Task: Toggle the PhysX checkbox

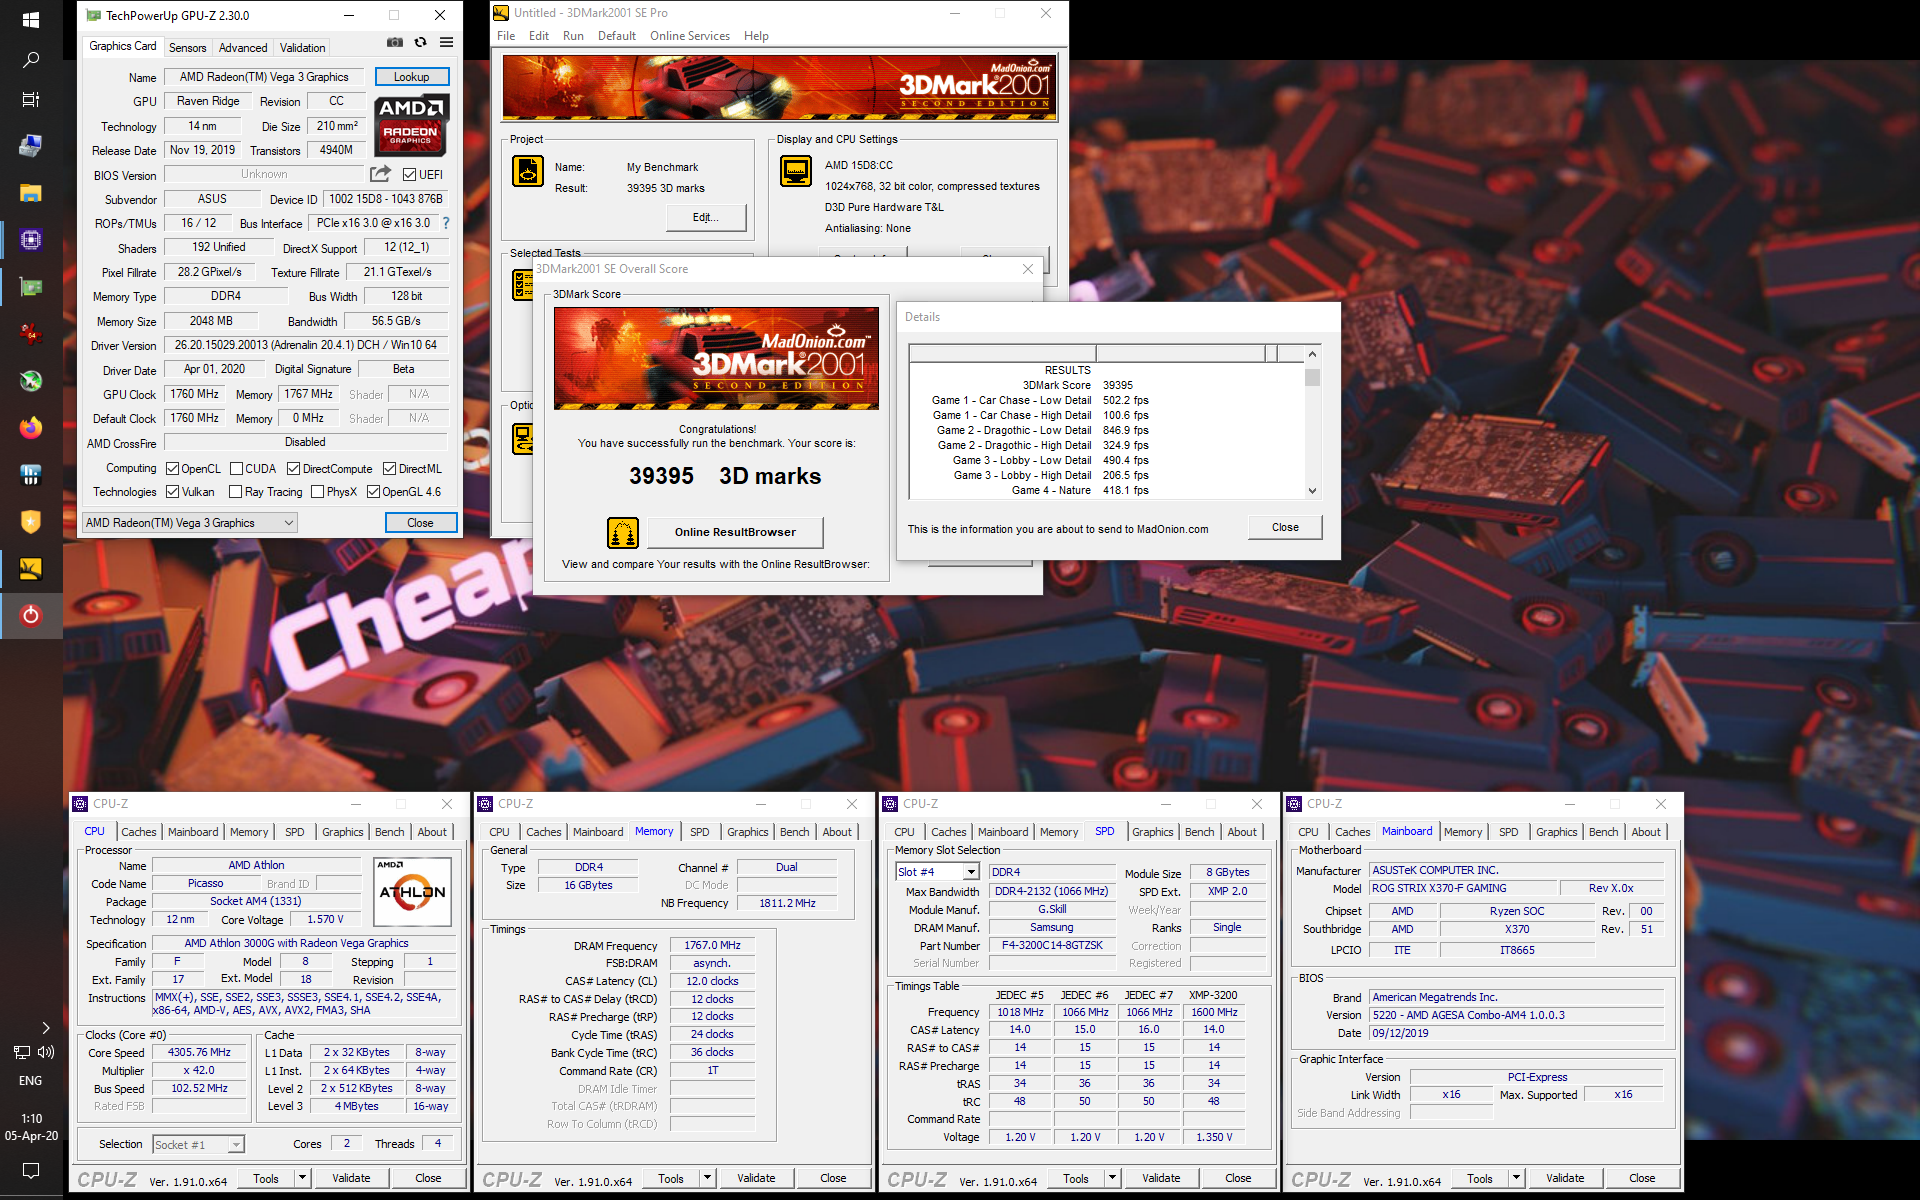Action: click(317, 492)
